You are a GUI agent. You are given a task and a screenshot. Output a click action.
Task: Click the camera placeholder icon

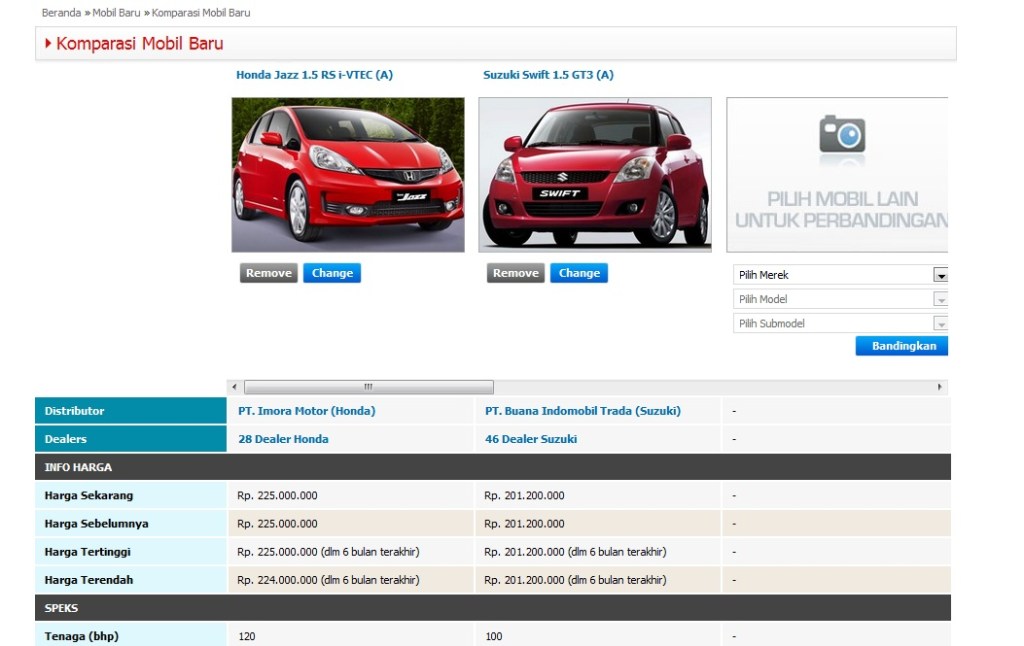tap(841, 134)
